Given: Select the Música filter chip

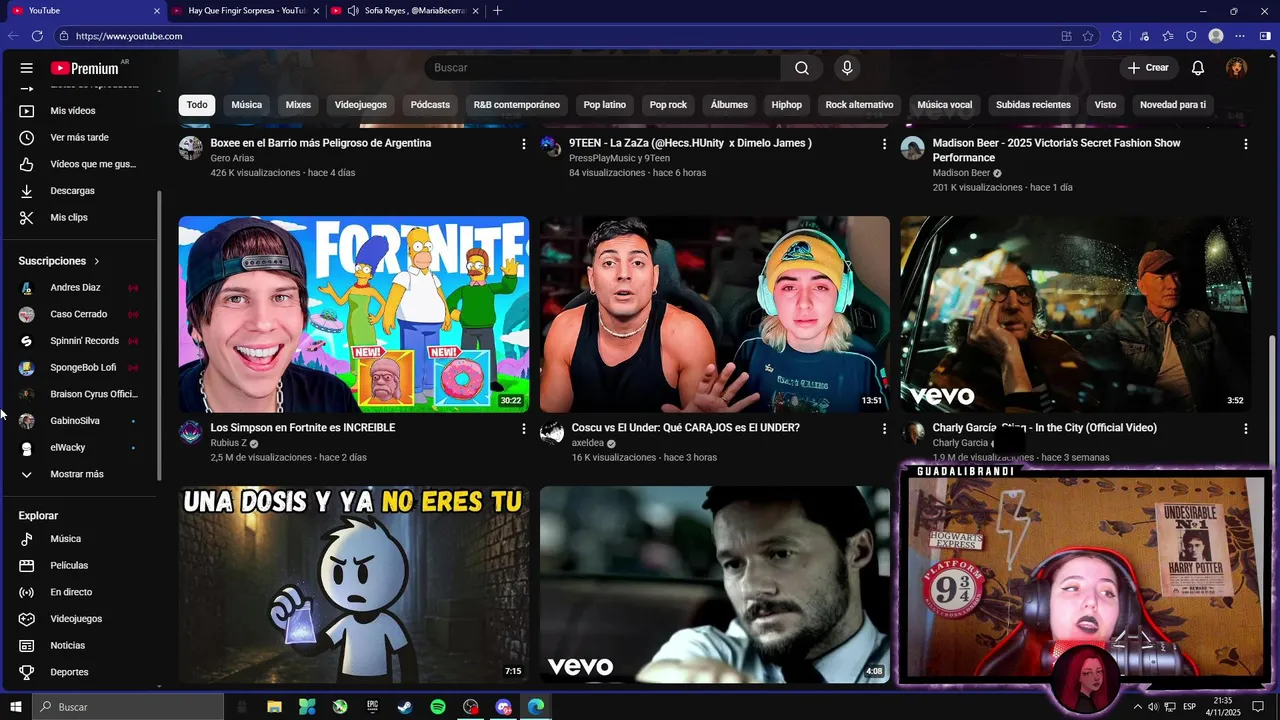Looking at the screenshot, I should 247,105.
